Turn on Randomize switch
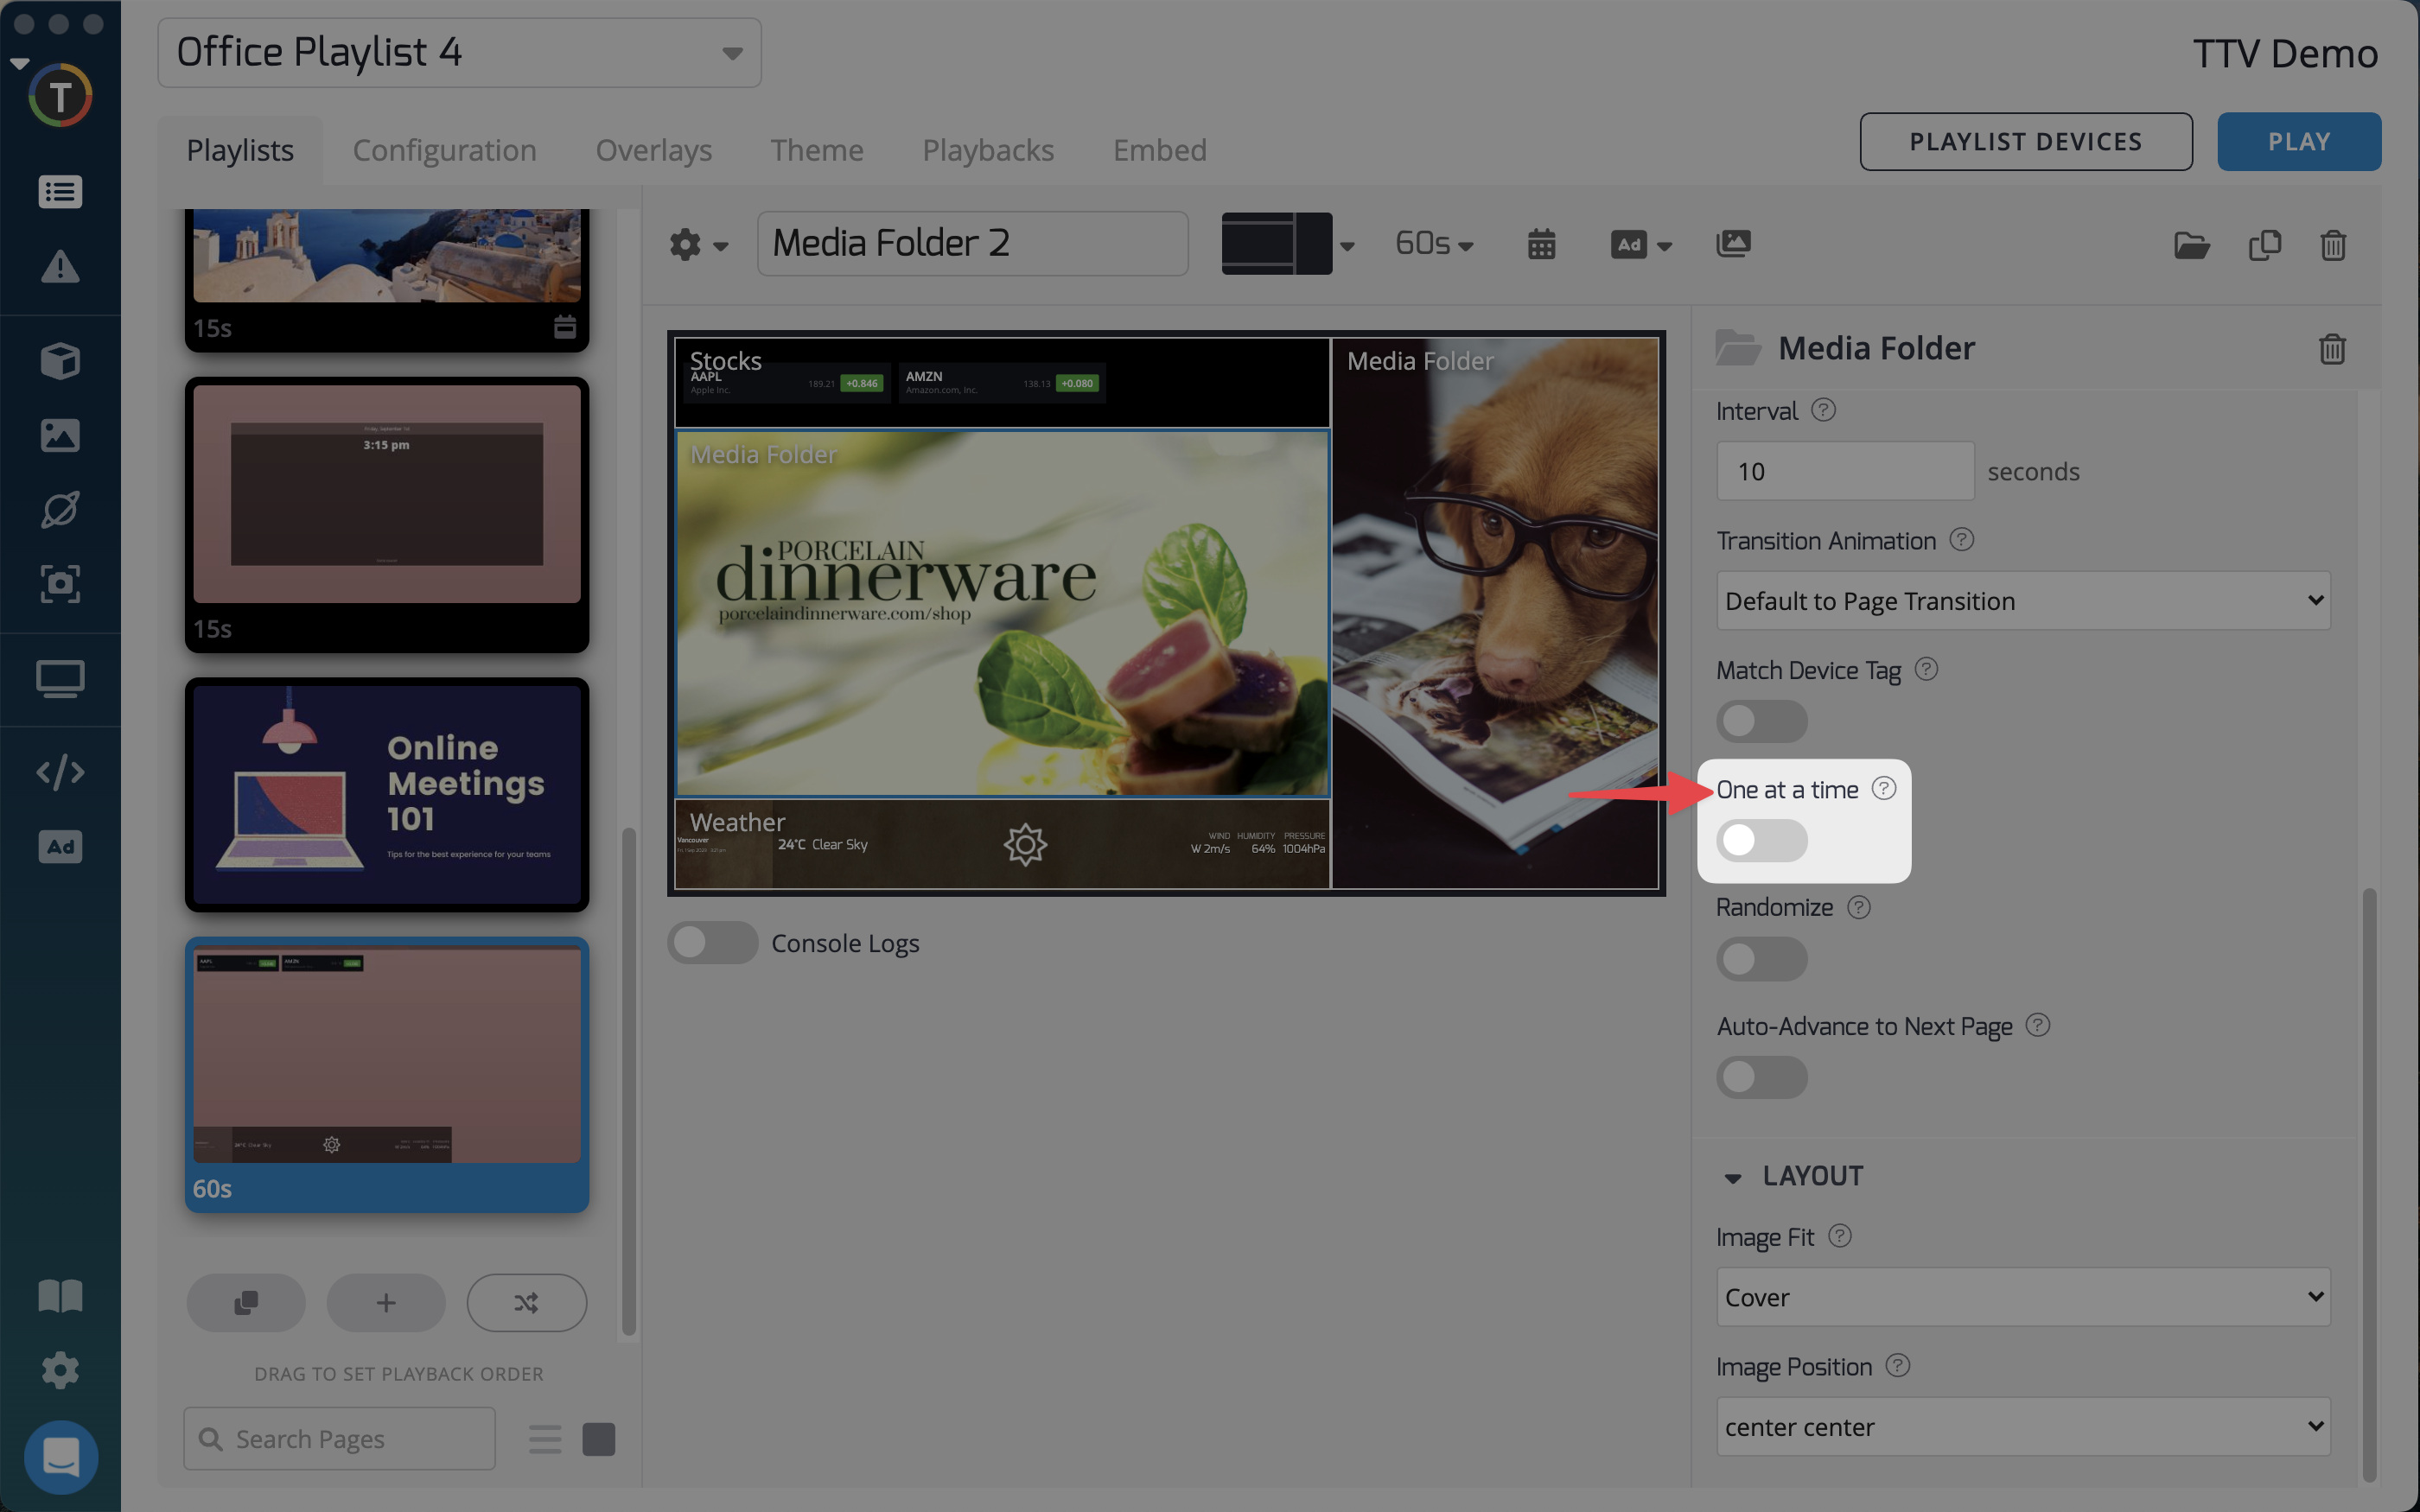This screenshot has width=2420, height=1512. (1761, 959)
